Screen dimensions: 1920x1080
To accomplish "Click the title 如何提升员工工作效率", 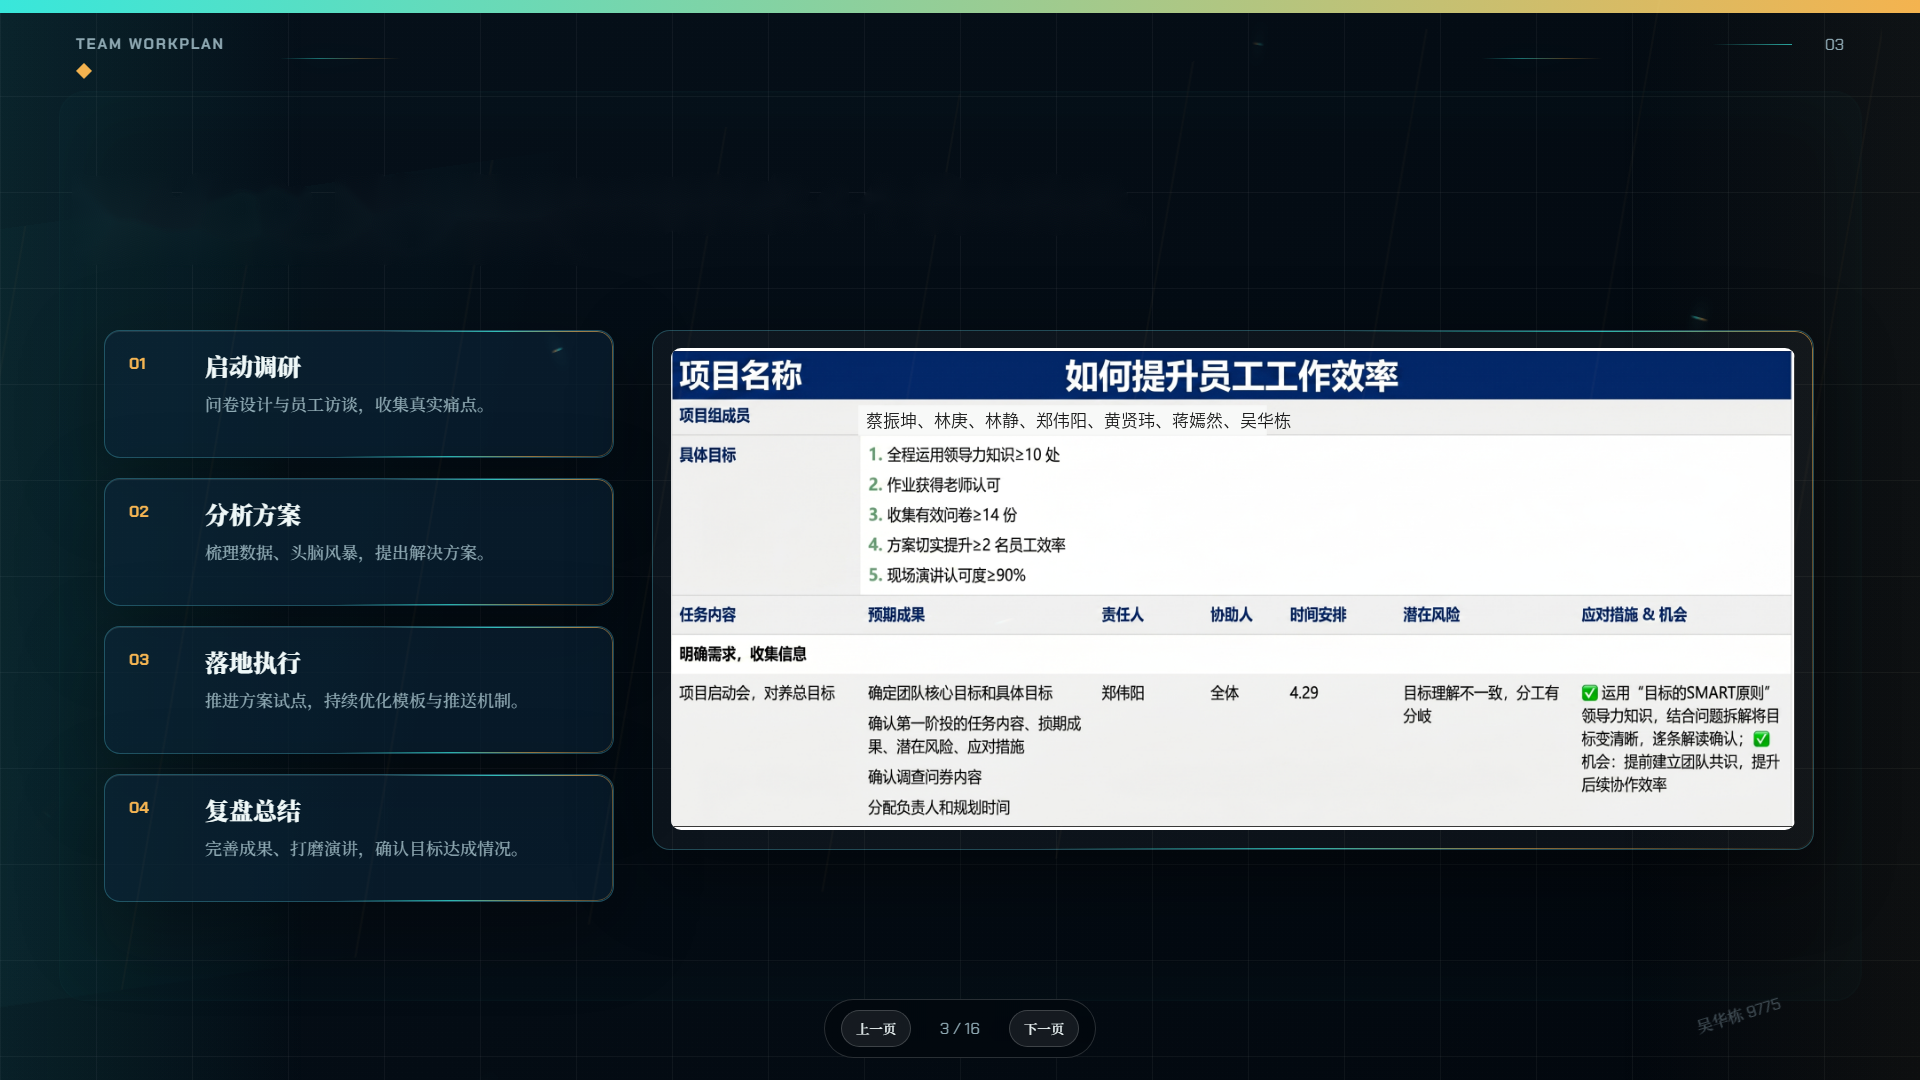I will (x=1231, y=375).
